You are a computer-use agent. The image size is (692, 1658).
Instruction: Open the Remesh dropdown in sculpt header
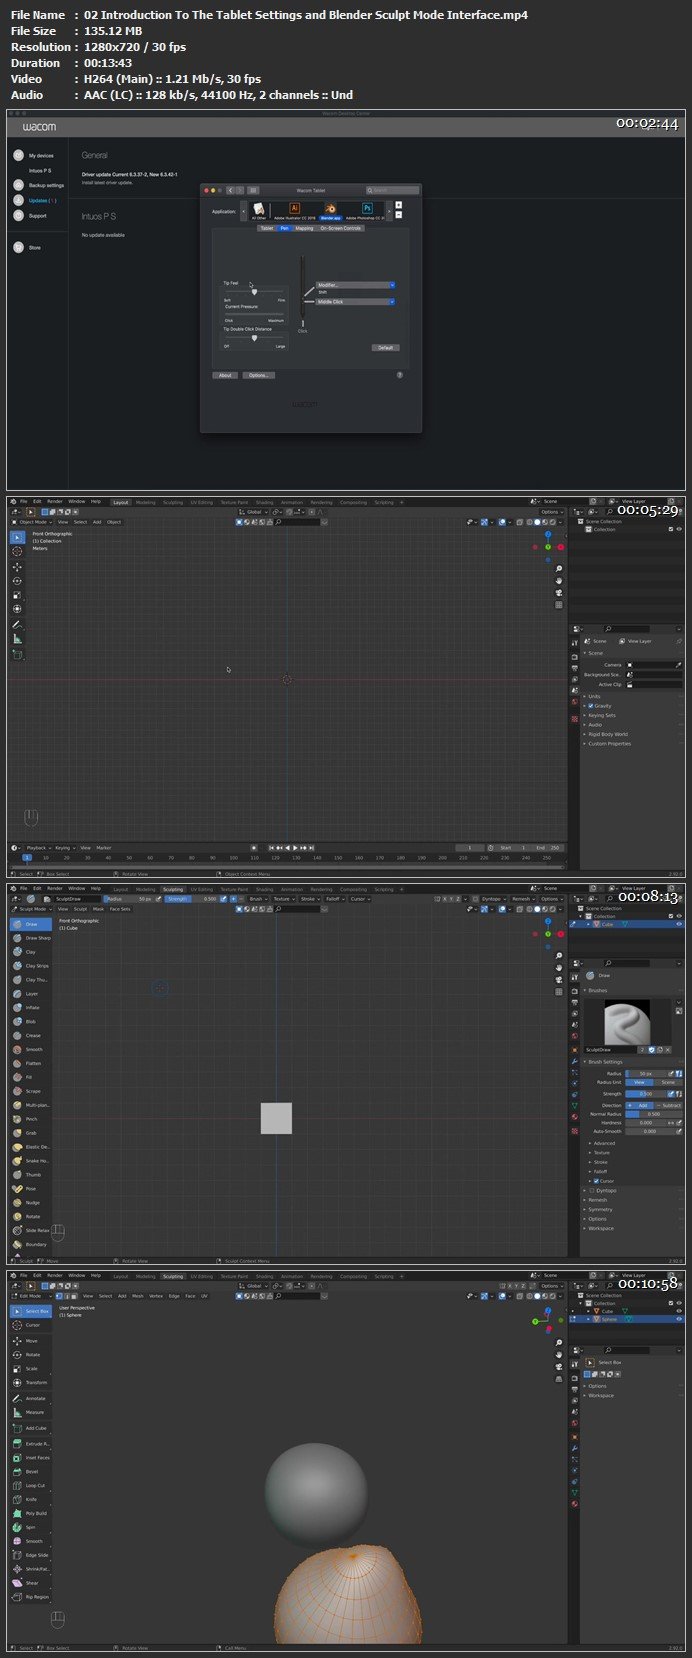(x=523, y=899)
